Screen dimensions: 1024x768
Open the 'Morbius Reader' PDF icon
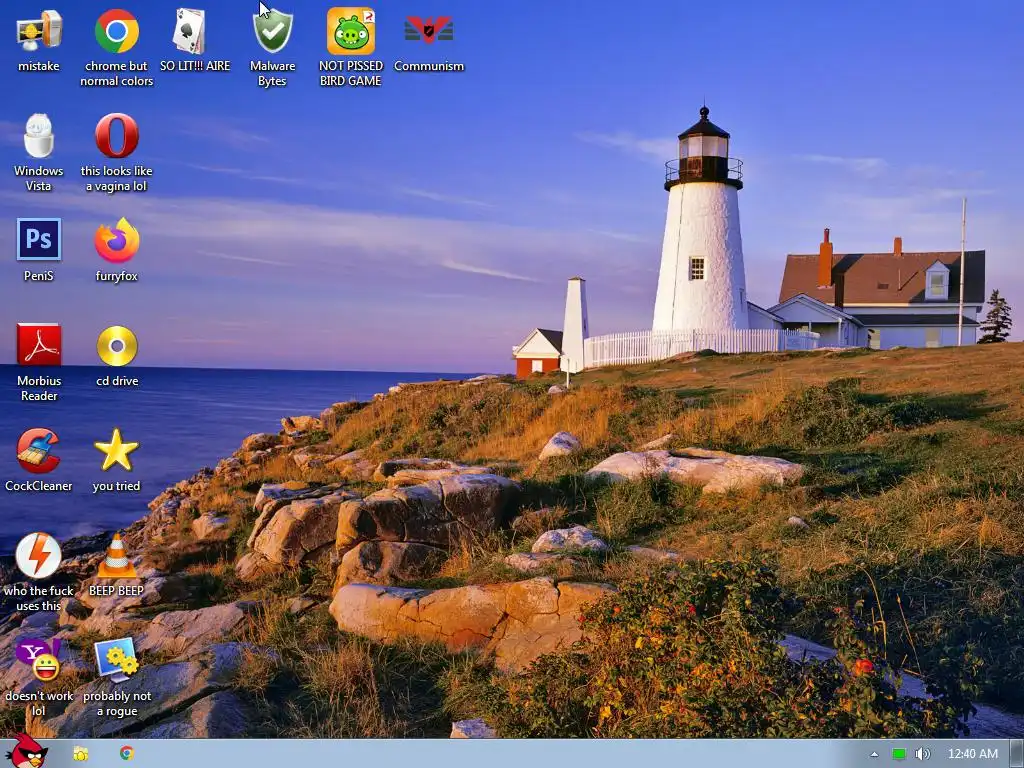tap(39, 345)
